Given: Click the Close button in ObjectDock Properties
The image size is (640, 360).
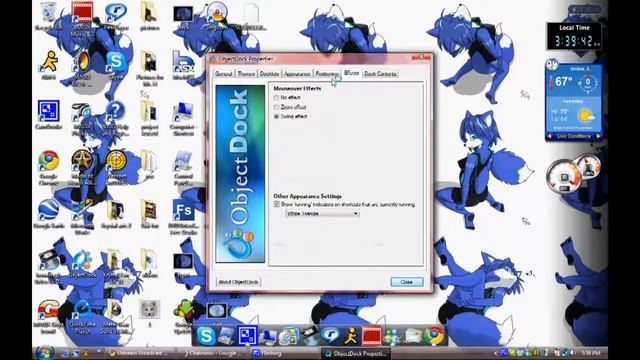Looking at the screenshot, I should (x=407, y=282).
